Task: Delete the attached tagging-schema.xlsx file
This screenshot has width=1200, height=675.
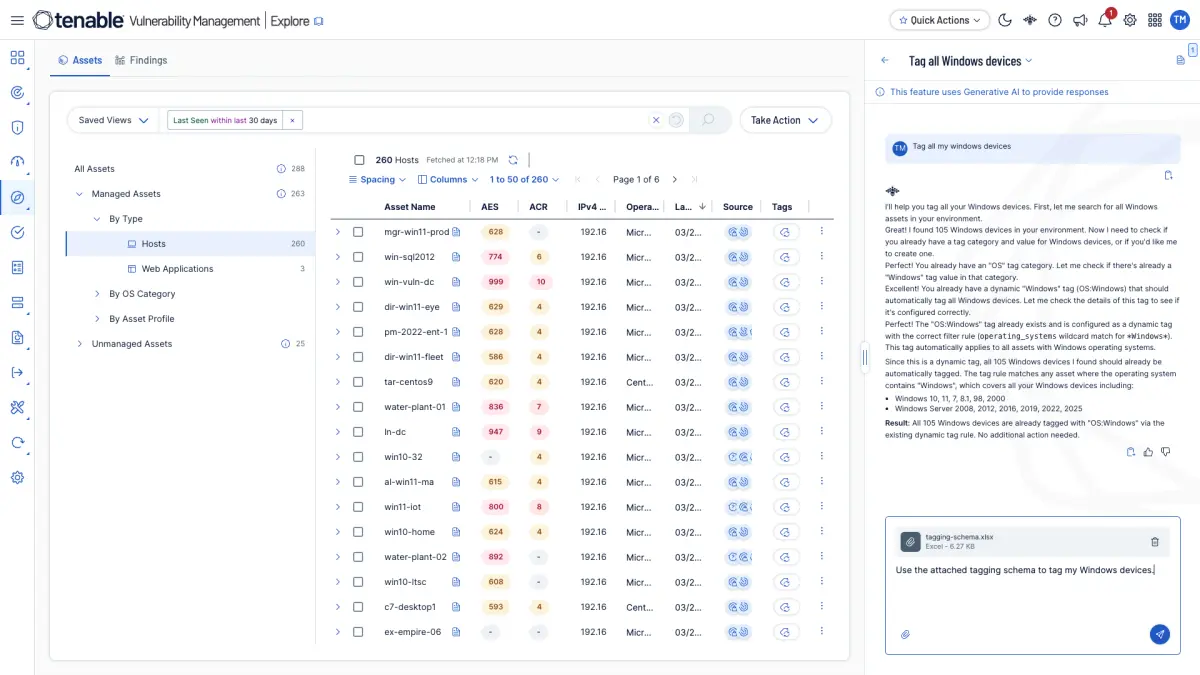Action: (x=1155, y=542)
